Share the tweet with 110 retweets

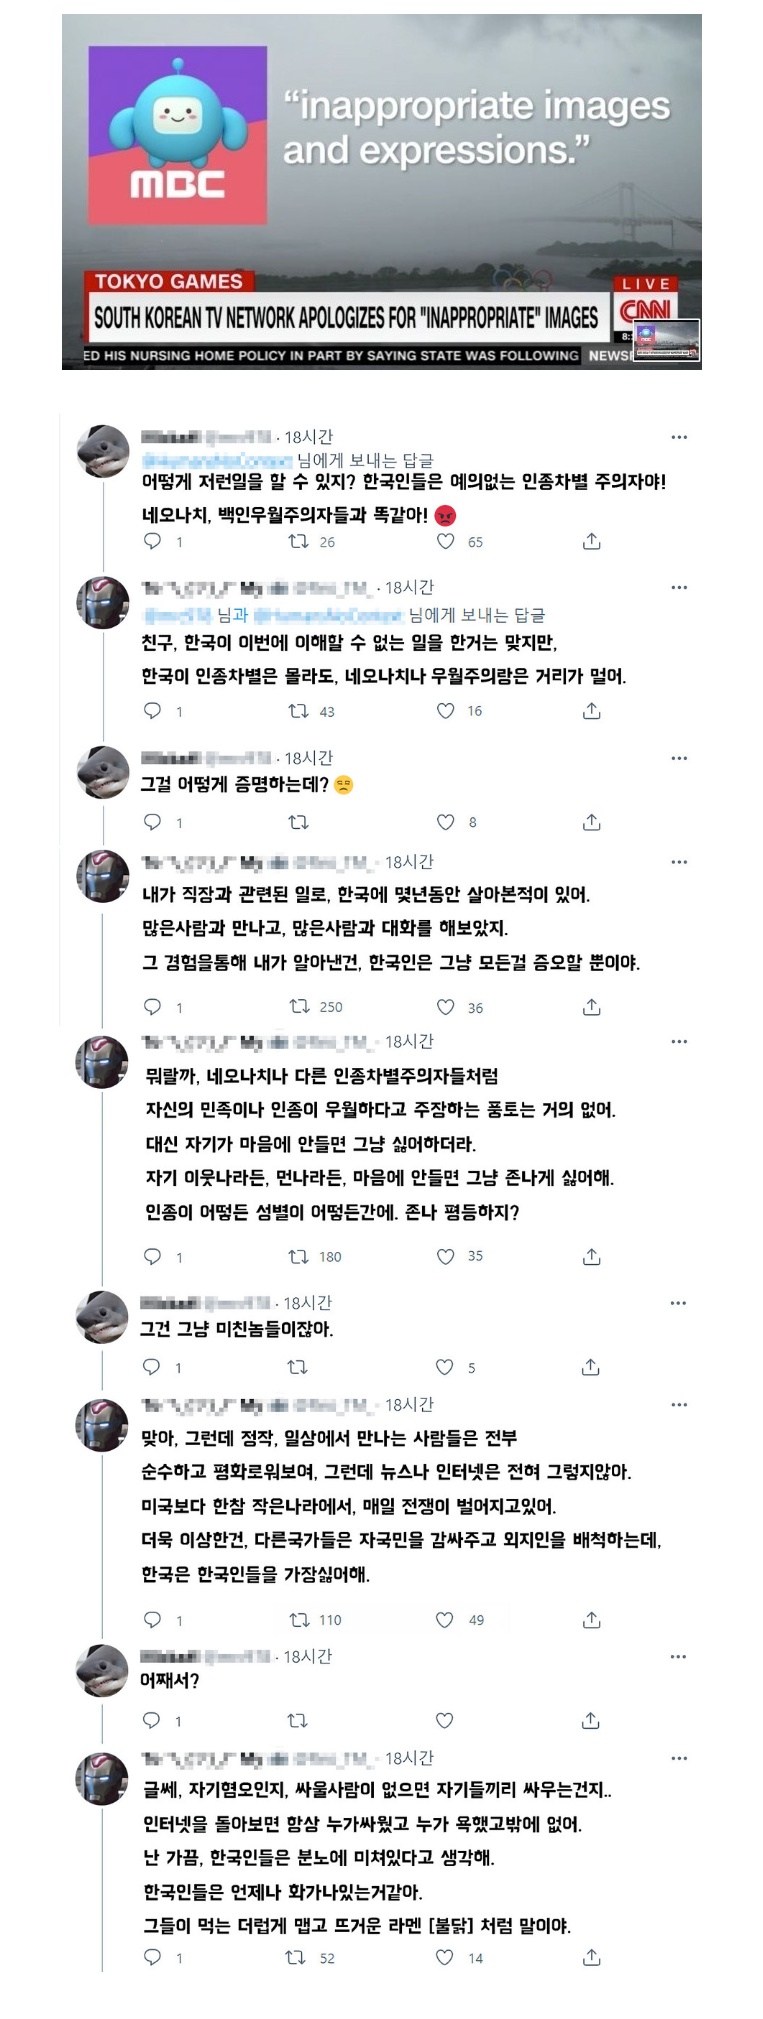[x=592, y=1620]
